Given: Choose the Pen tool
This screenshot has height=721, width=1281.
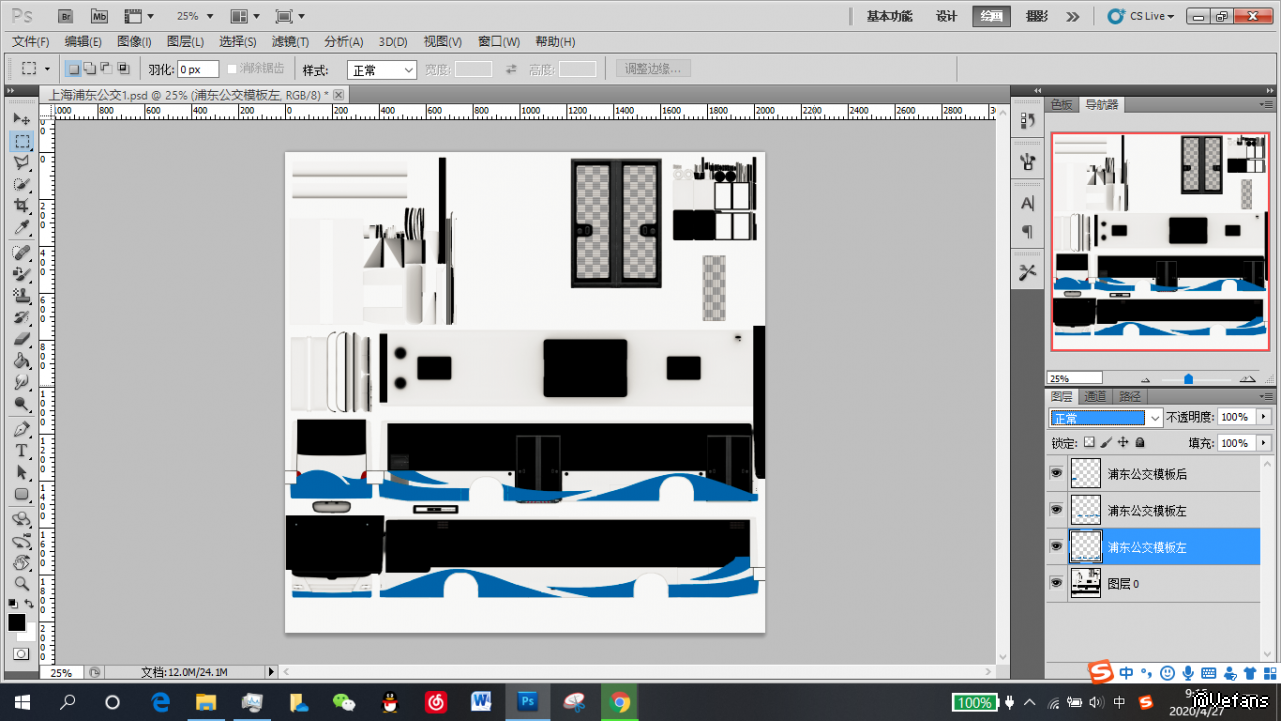Looking at the screenshot, I should click(21, 430).
